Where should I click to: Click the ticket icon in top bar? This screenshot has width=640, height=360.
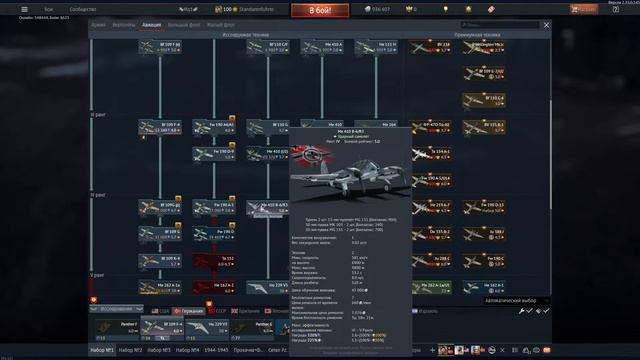pos(491,9)
